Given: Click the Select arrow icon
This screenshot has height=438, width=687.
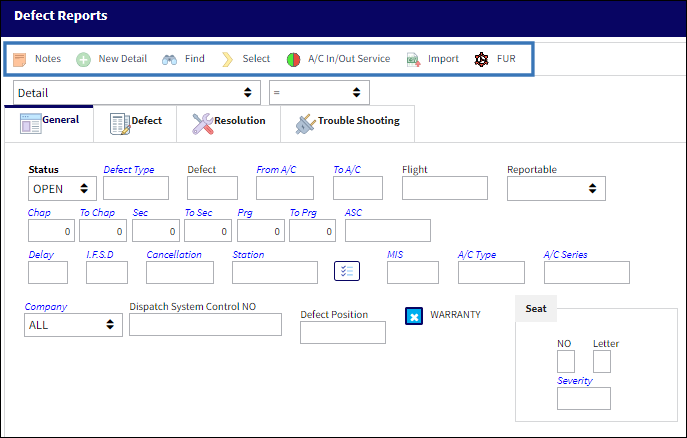Looking at the screenshot, I should pos(227,59).
